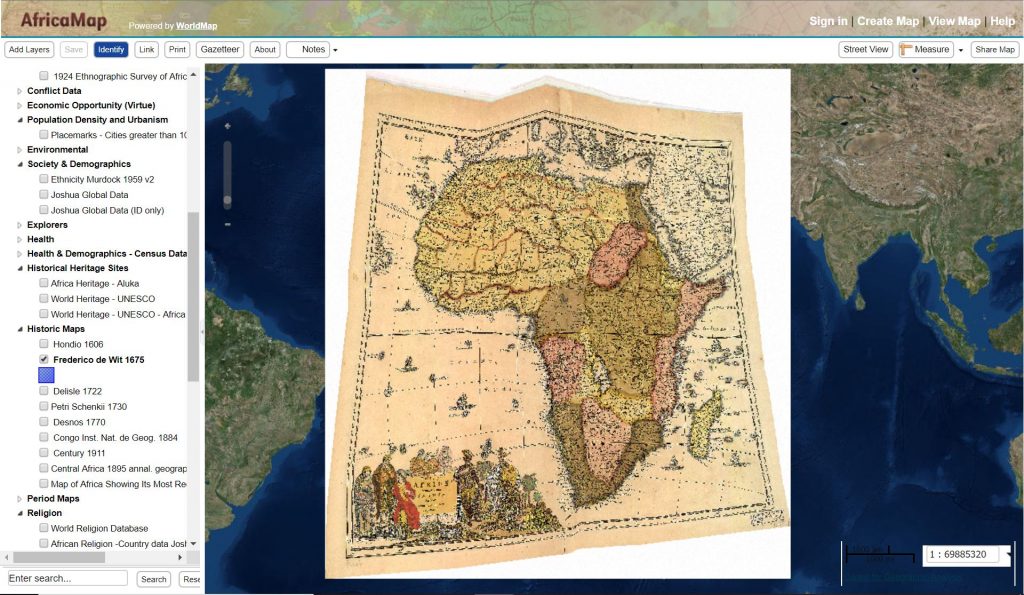The width and height of the screenshot is (1024, 595).
Task: Click the Share Map button
Action: [x=995, y=50]
